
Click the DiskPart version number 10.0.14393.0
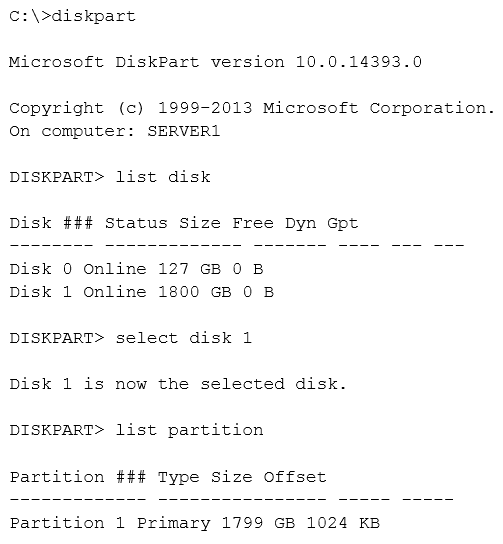(x=358, y=62)
